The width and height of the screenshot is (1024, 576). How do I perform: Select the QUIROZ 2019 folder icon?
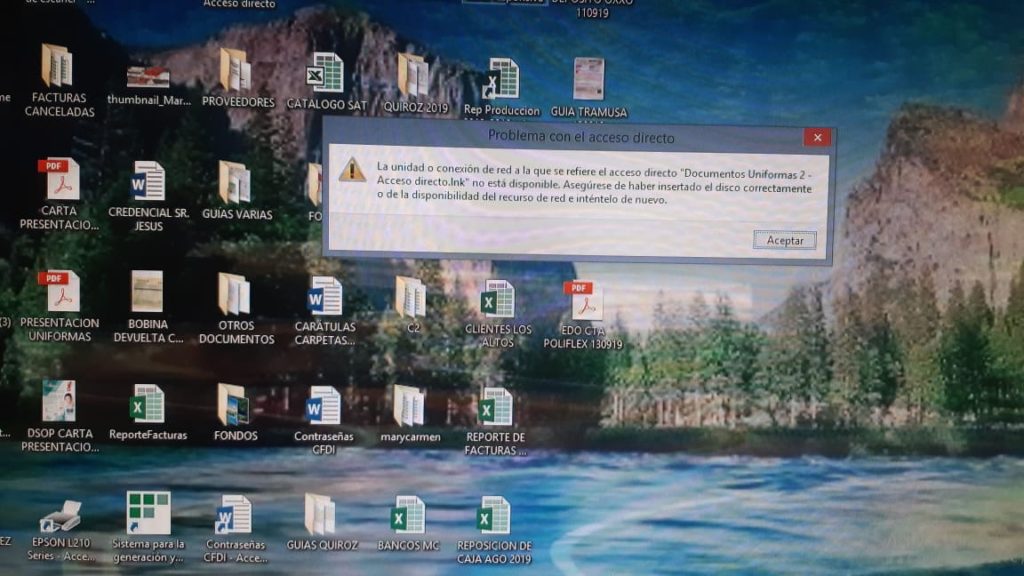pos(413,76)
